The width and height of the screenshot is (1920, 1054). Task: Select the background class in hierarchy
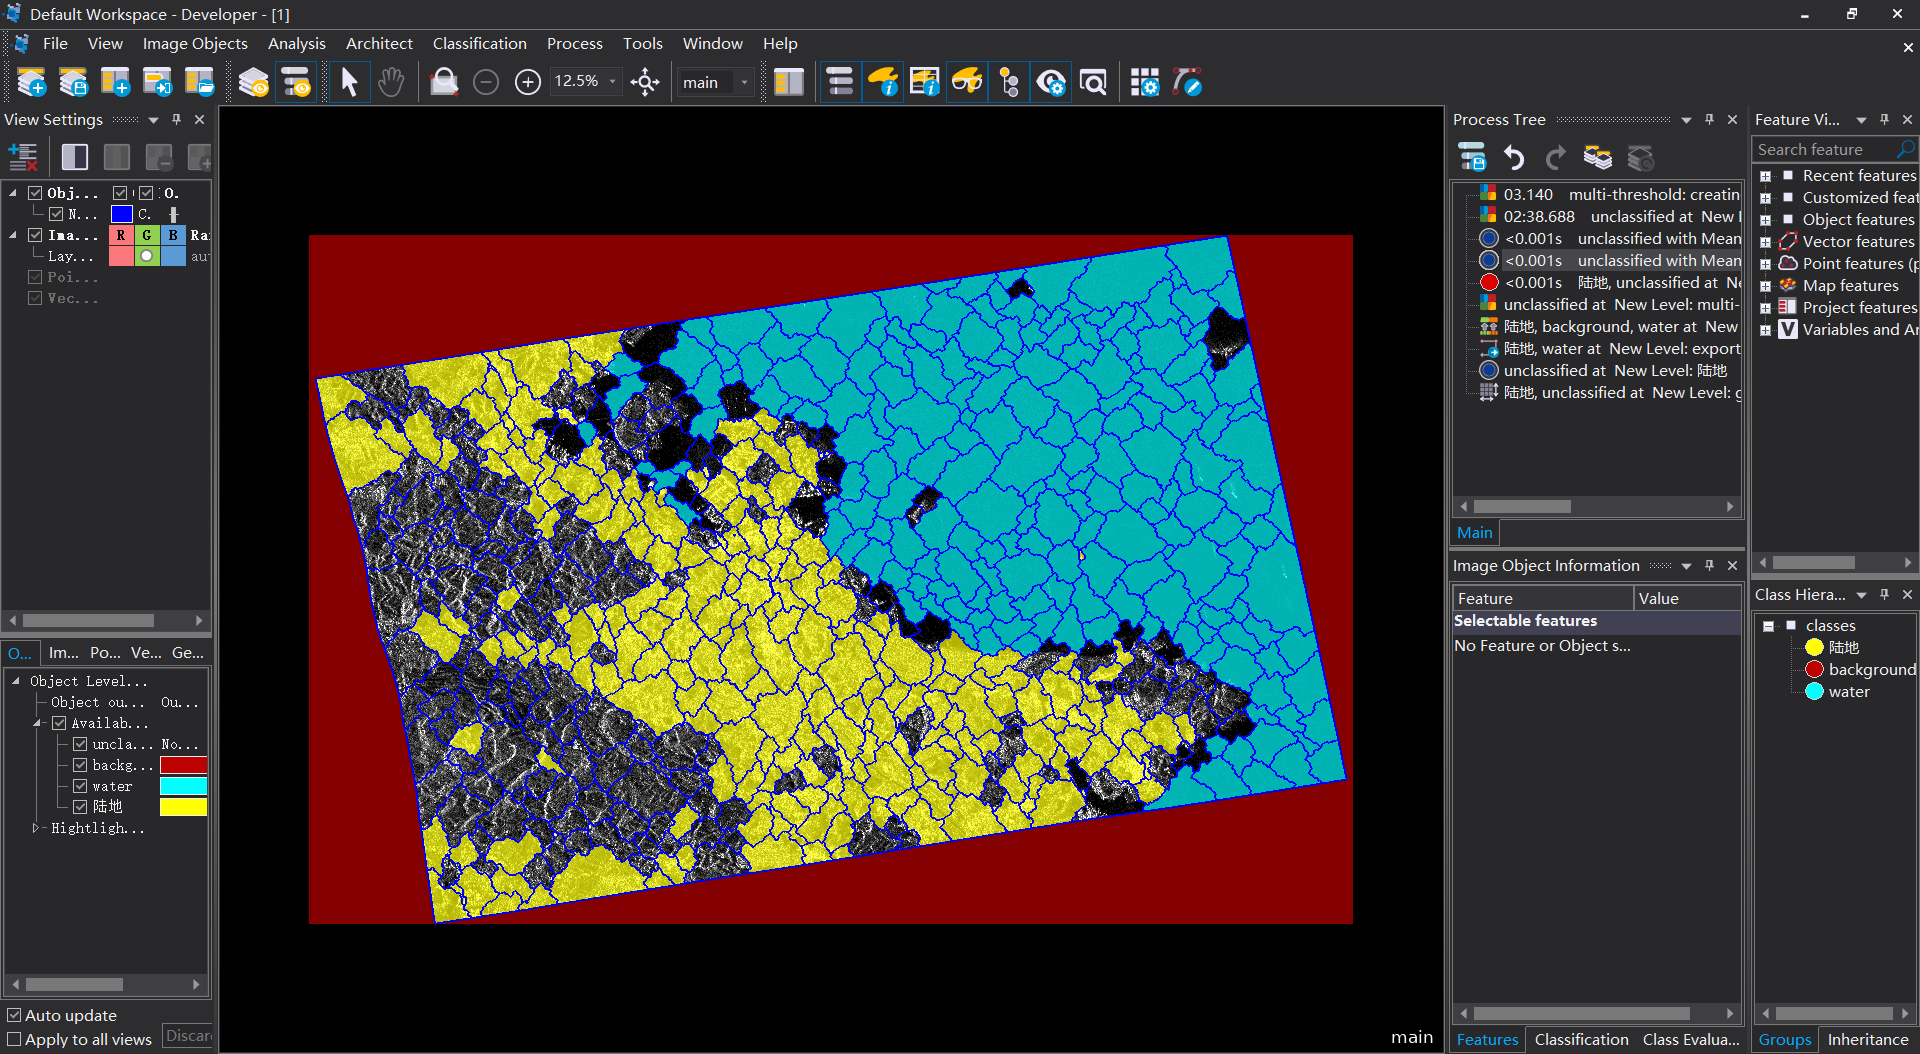(x=1871, y=669)
